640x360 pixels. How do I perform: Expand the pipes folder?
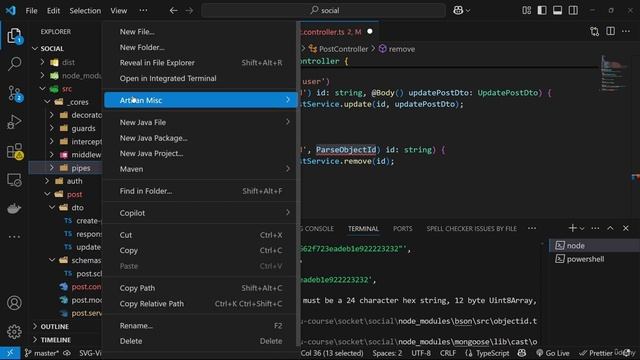click(51, 168)
